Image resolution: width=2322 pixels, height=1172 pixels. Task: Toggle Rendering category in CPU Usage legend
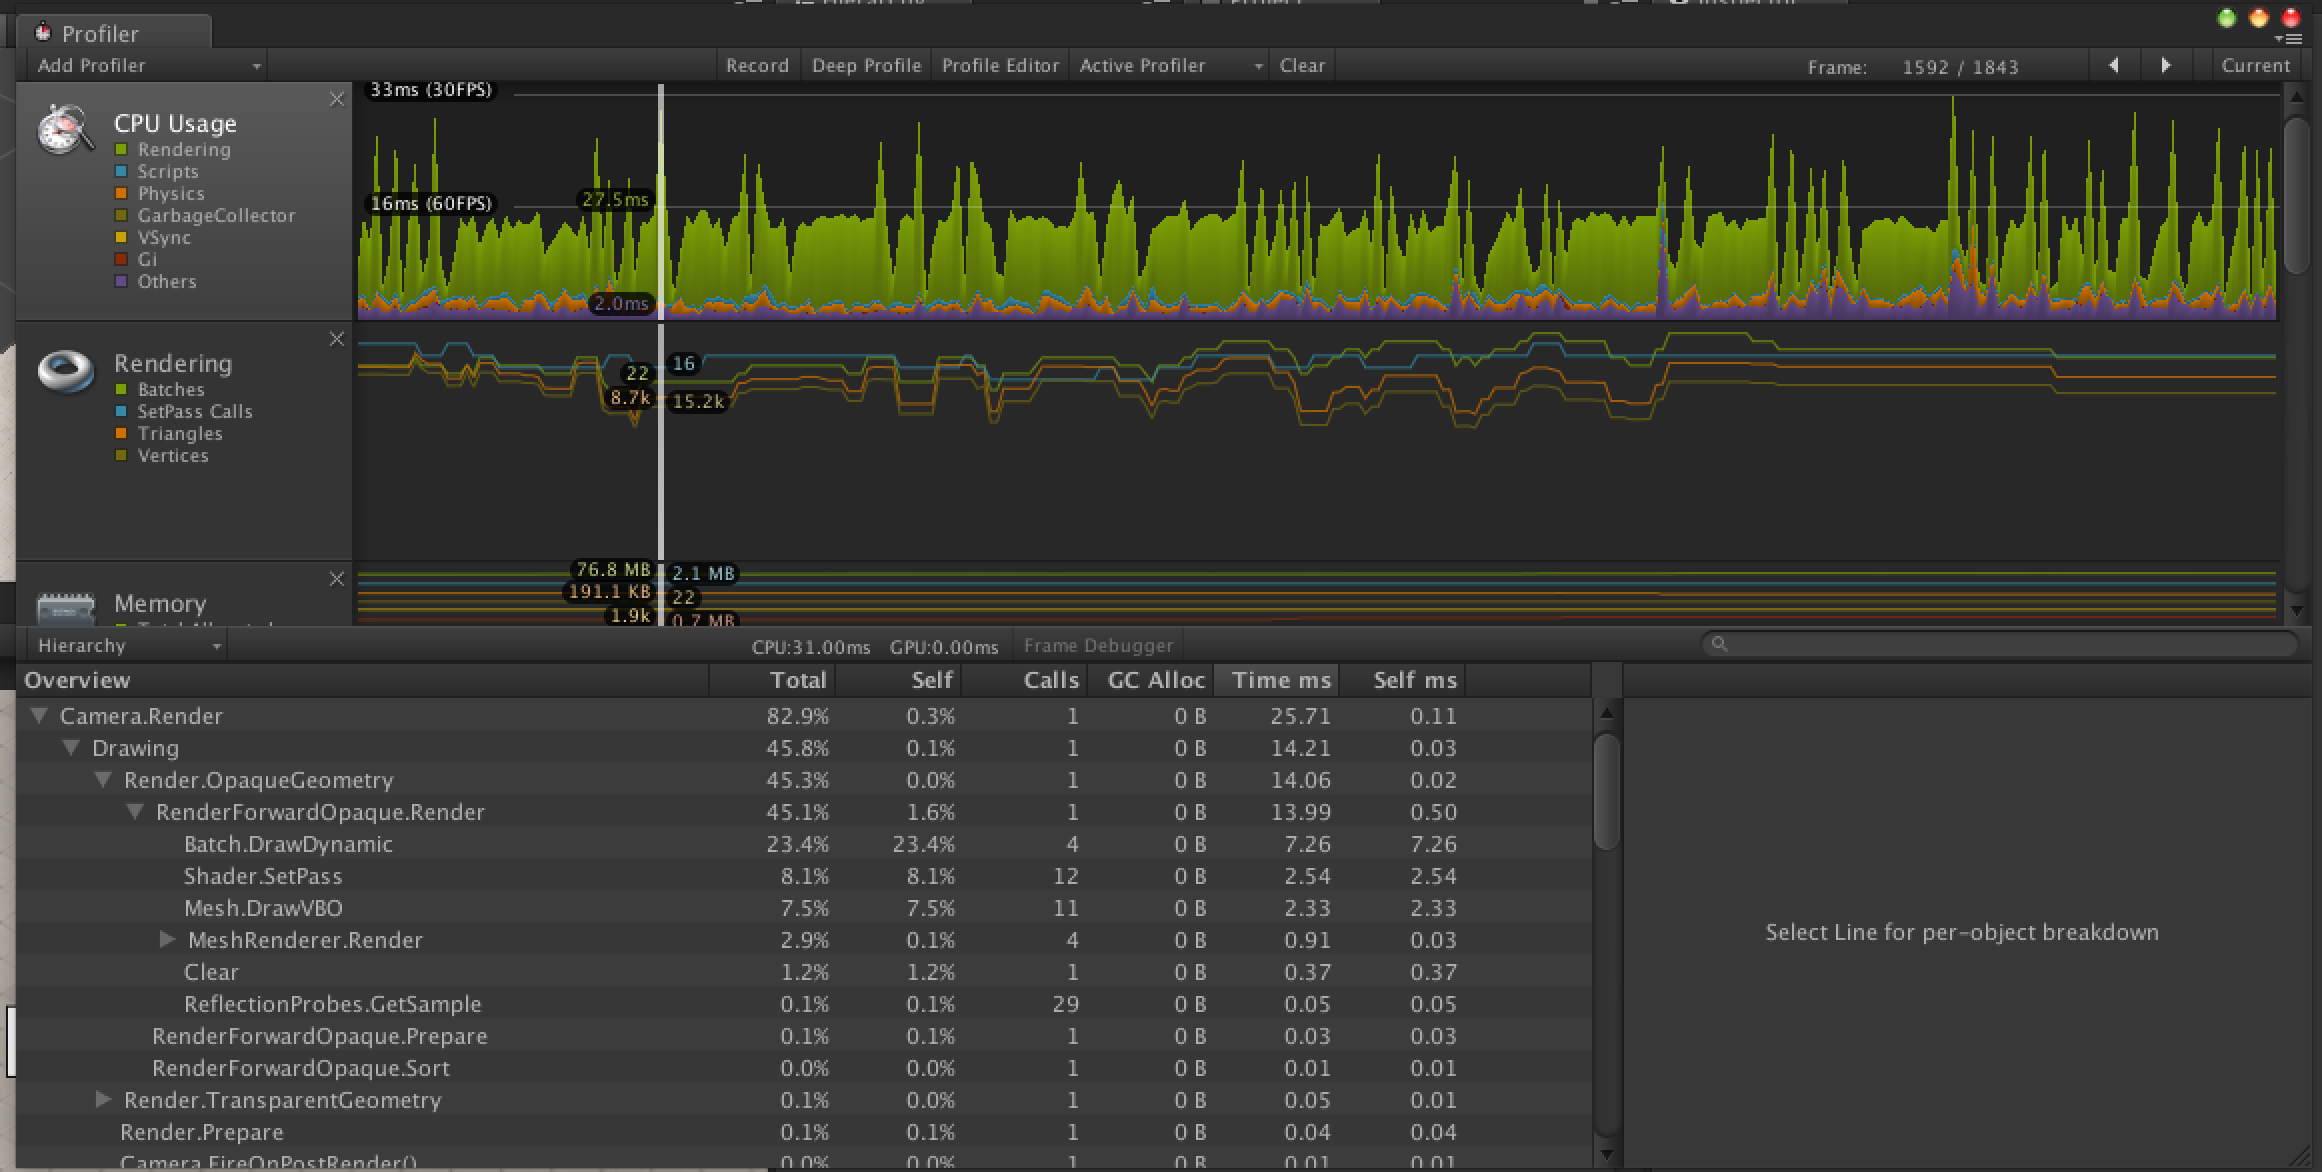pyautogui.click(x=121, y=149)
